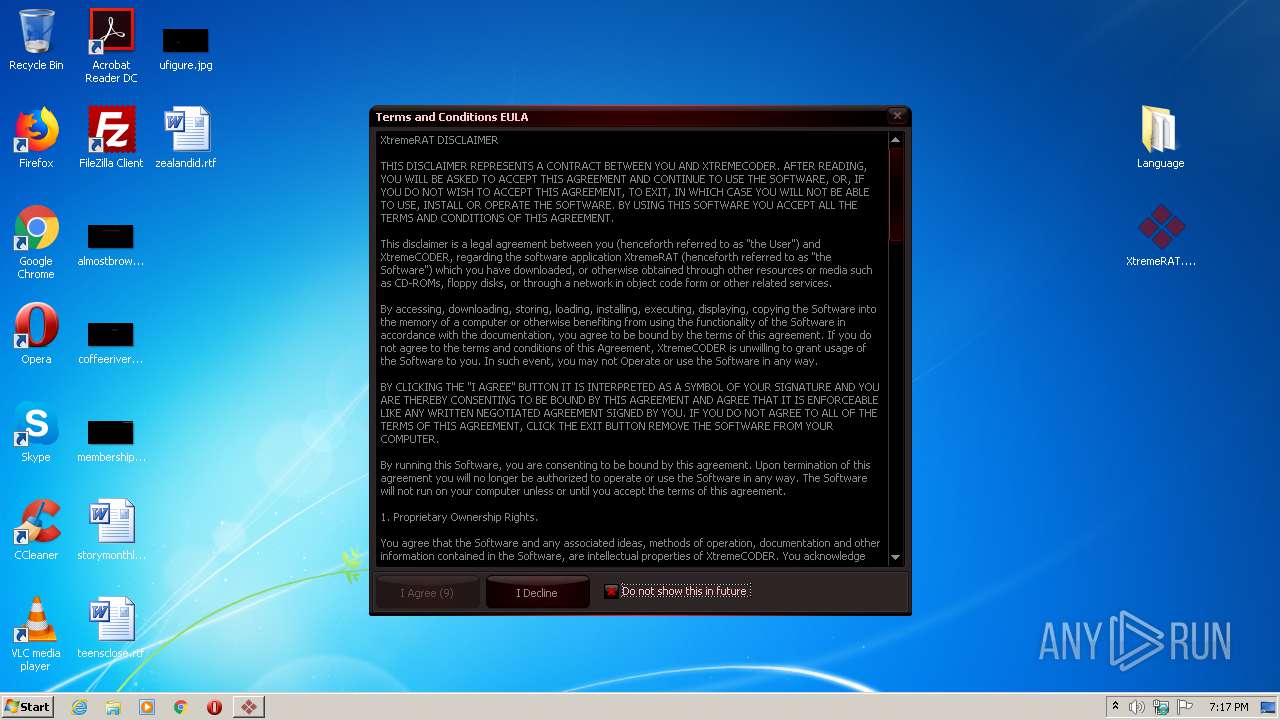Viewport: 1280px width, 720px height.
Task: Open Google Chrome desktop shortcut
Action: click(36, 243)
